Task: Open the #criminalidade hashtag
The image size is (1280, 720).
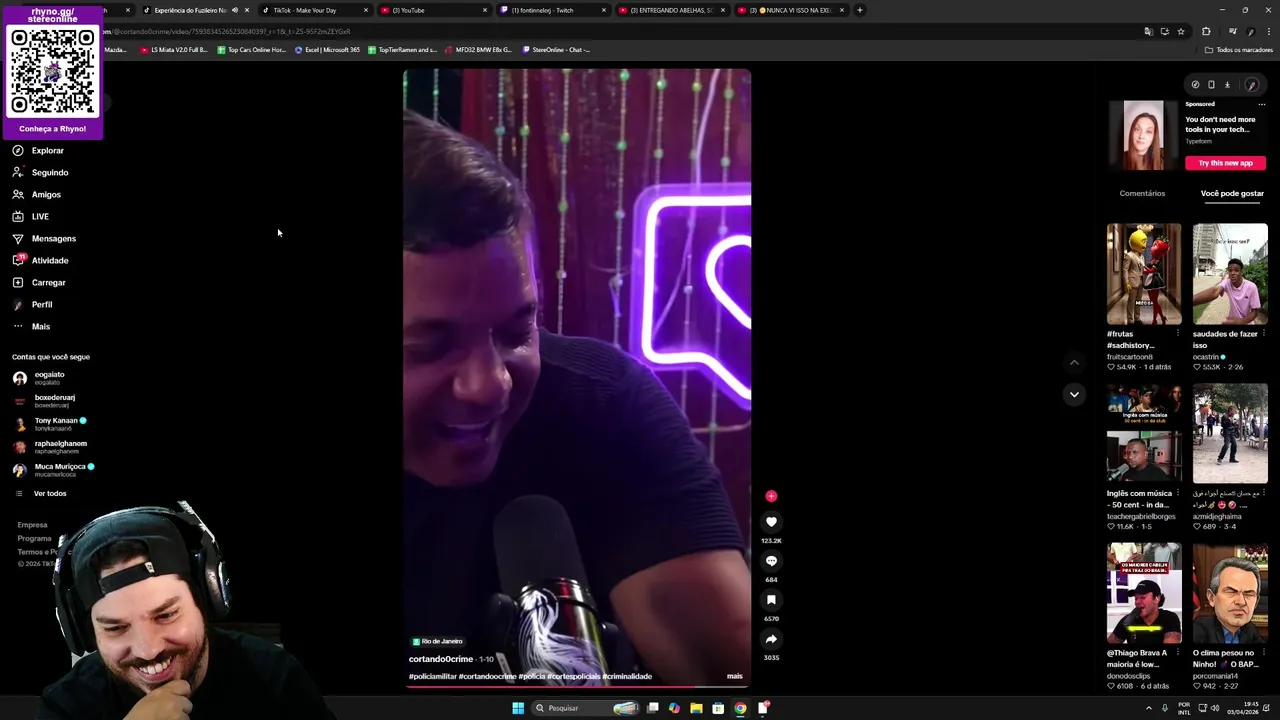Action: pos(627,676)
